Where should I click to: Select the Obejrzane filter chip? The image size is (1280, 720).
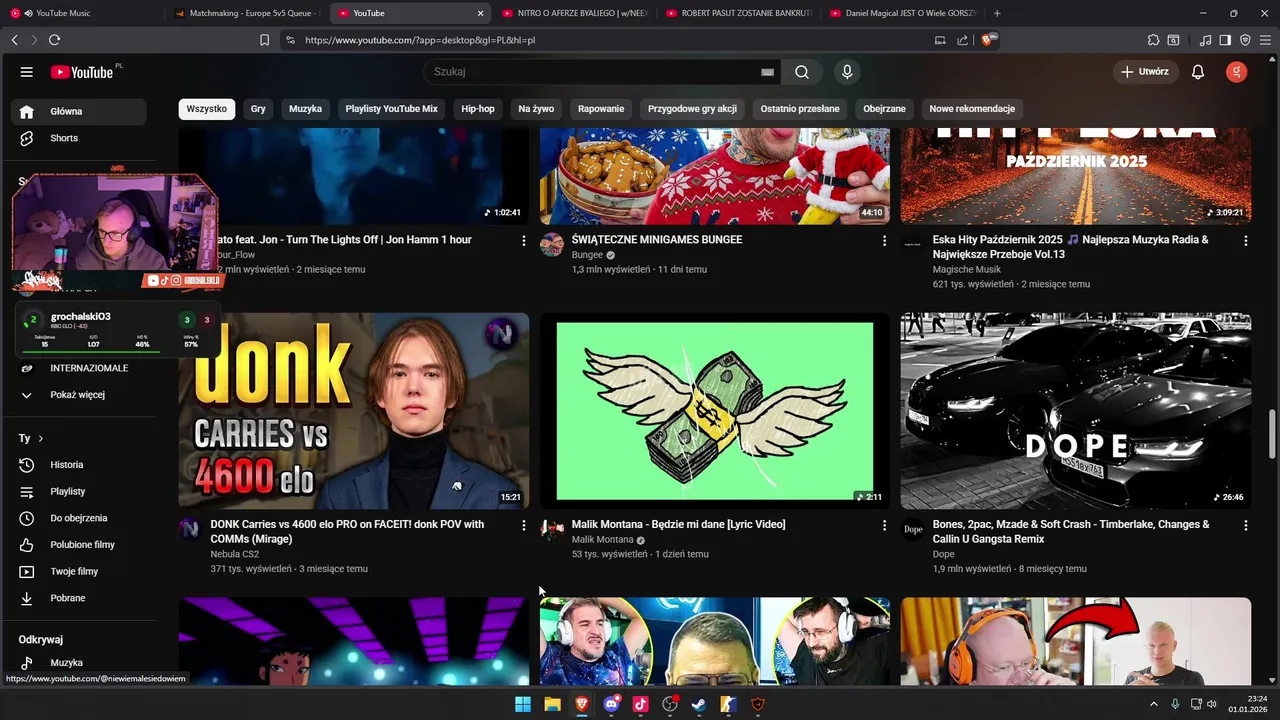884,109
